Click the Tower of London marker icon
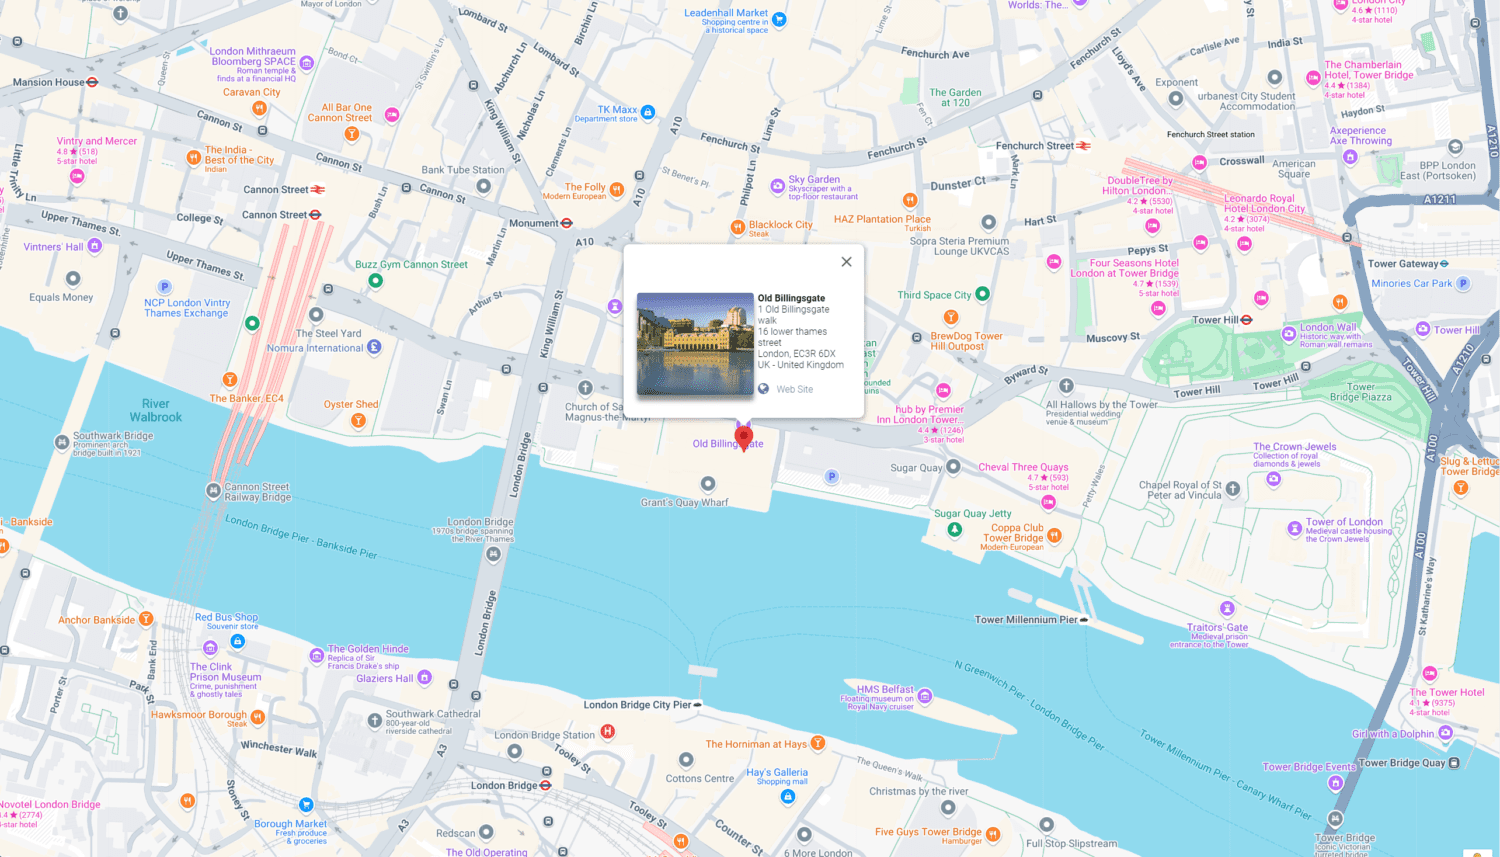The width and height of the screenshot is (1500, 857). [x=1295, y=527]
